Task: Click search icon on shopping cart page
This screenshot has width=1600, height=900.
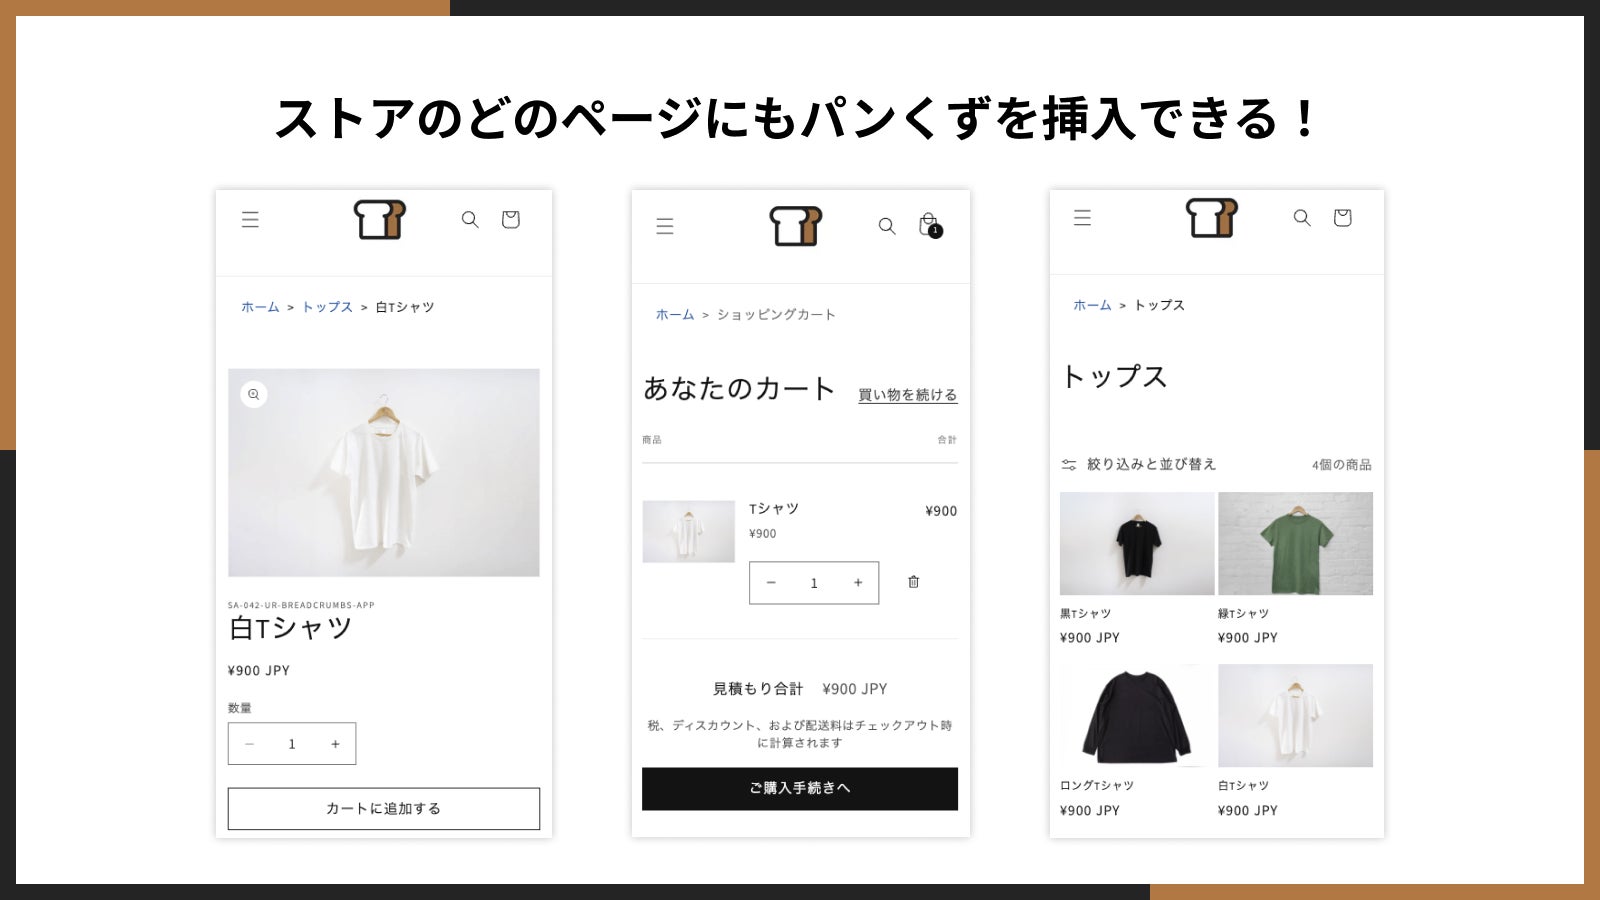Action: pyautogui.click(x=887, y=226)
